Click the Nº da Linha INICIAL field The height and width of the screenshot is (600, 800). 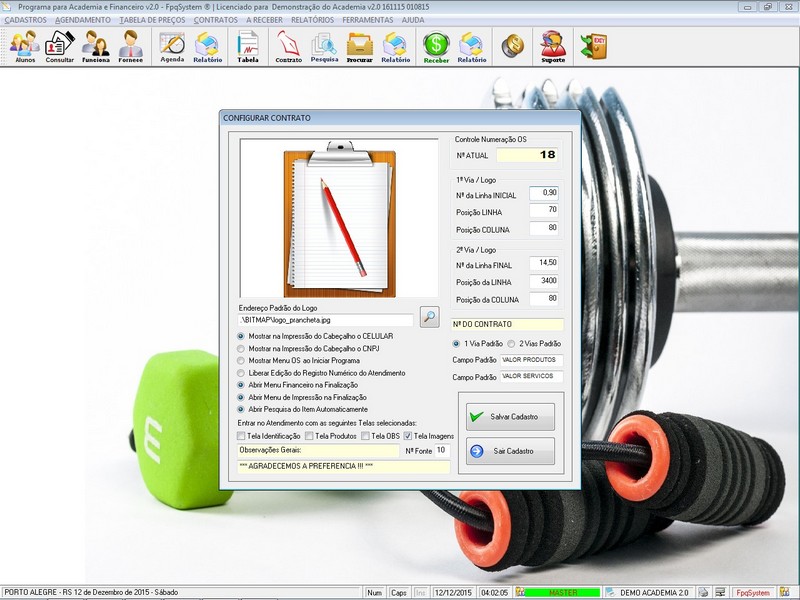click(544, 193)
